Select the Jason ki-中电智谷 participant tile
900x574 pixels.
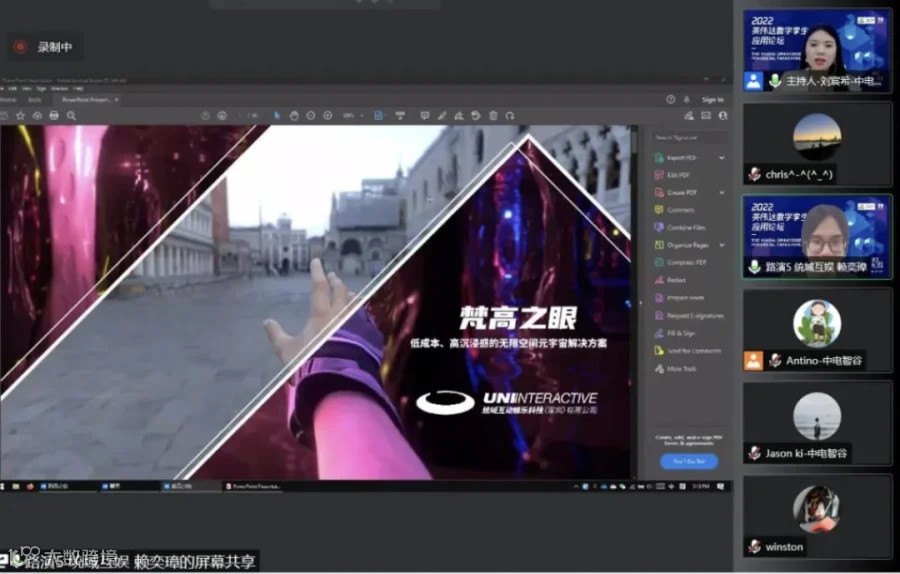point(817,423)
